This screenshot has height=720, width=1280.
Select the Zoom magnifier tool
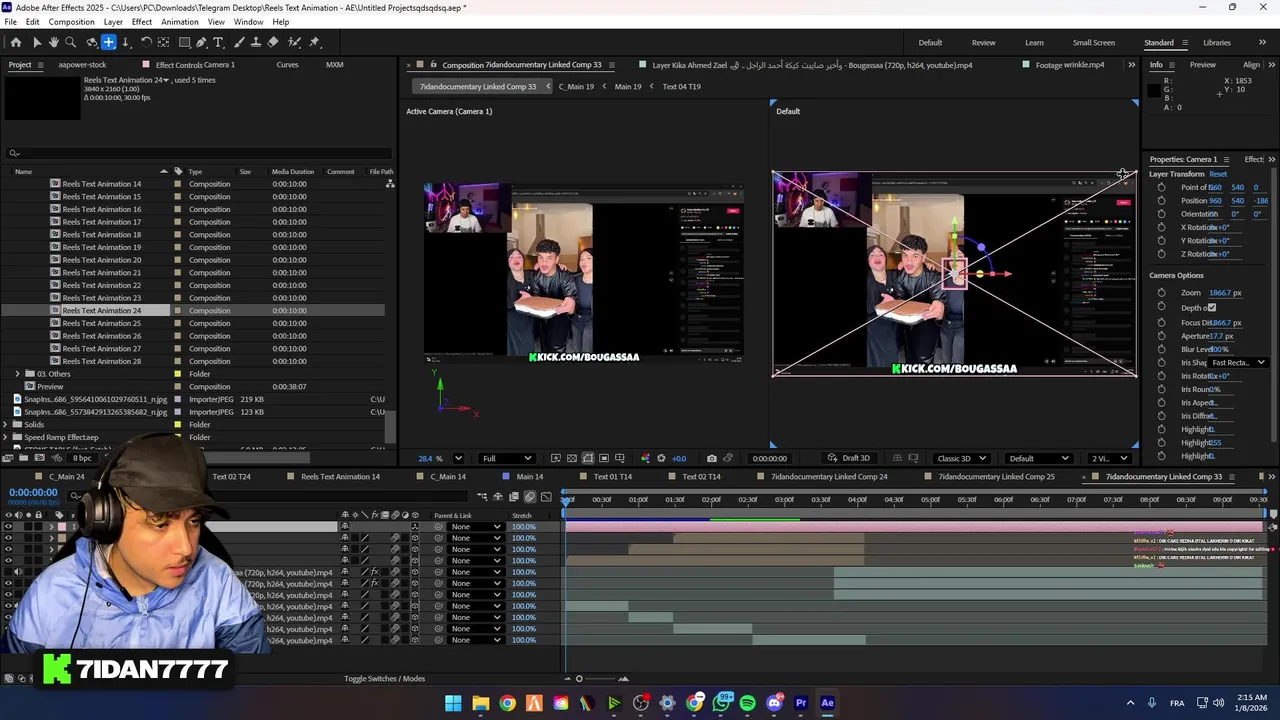point(71,42)
